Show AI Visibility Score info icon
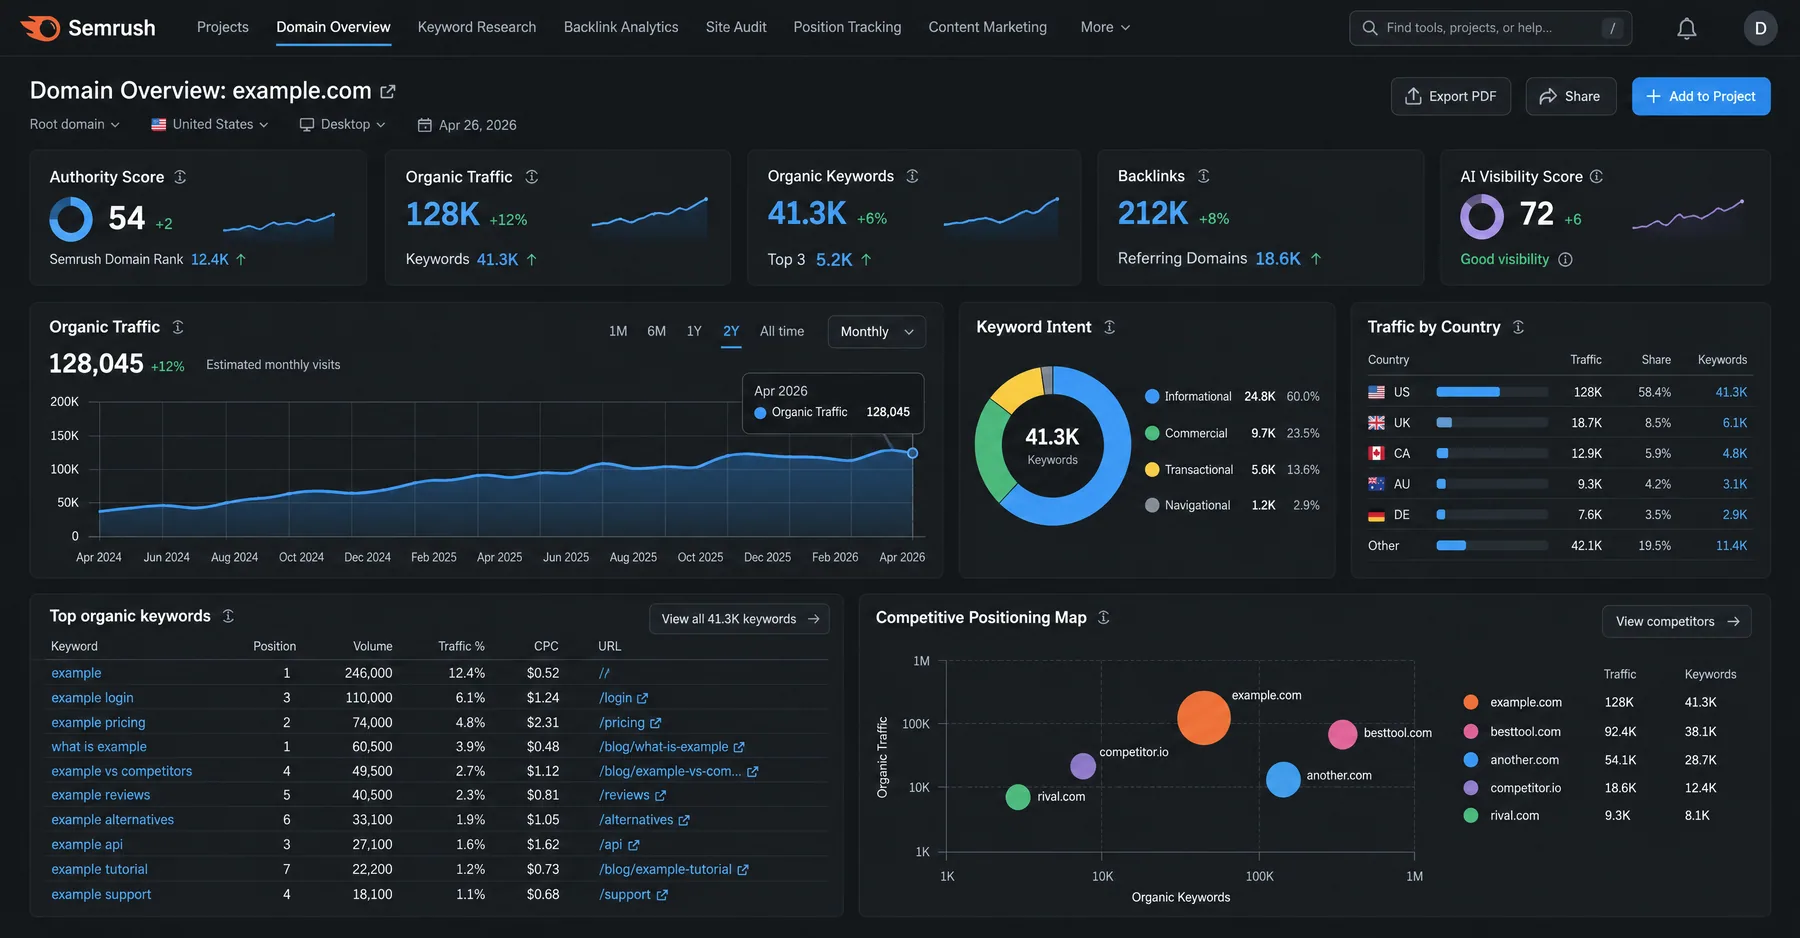 (x=1596, y=176)
